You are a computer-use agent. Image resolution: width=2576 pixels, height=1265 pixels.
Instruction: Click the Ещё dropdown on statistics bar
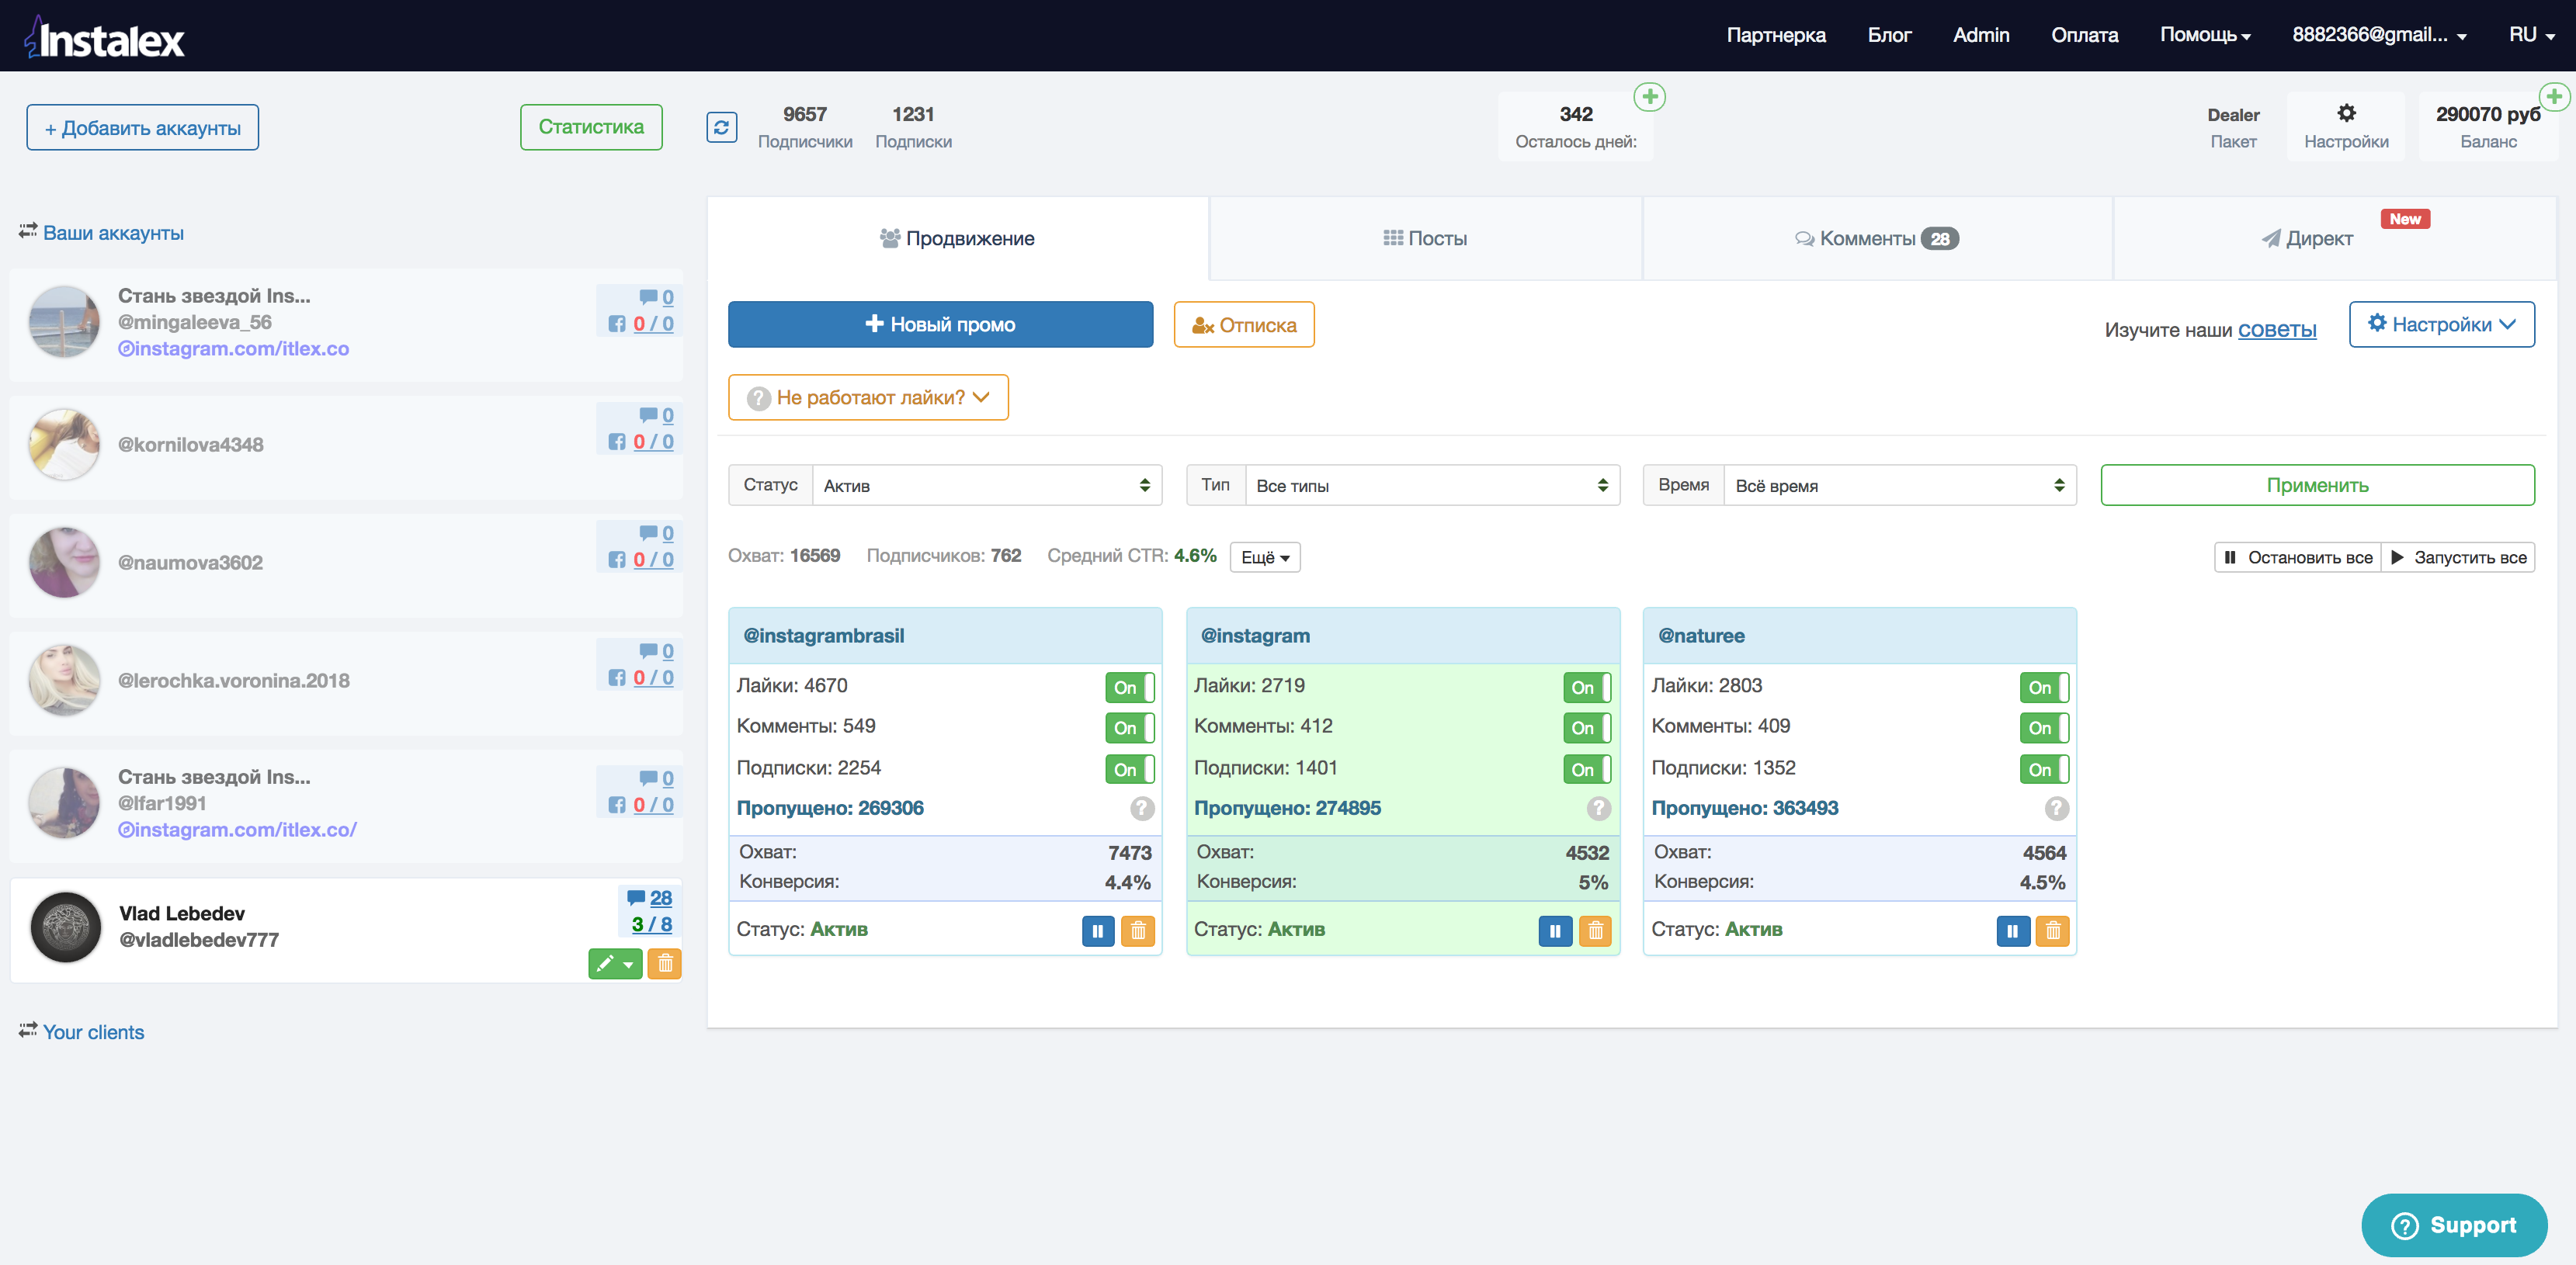pos(1263,556)
